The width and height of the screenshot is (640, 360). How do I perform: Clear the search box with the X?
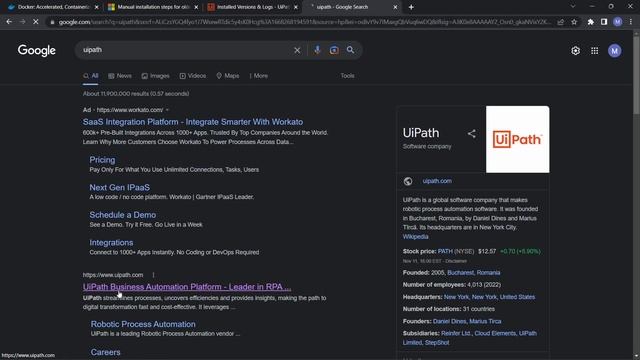[297, 50]
